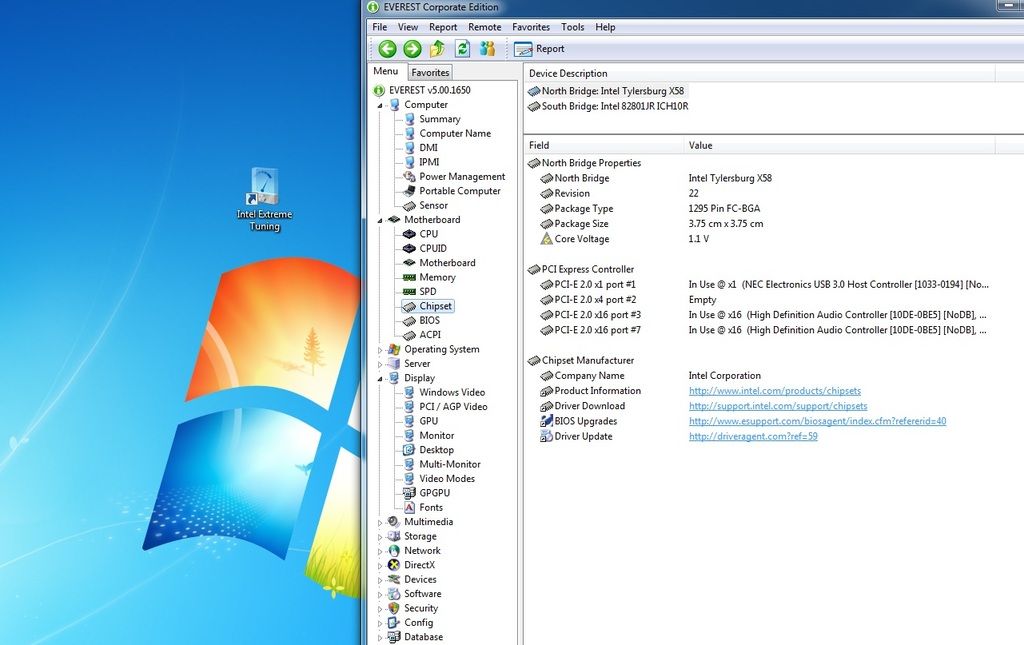This screenshot has height=645, width=1024.
Task: Select the Desktop icon in the tree
Action: 409,450
